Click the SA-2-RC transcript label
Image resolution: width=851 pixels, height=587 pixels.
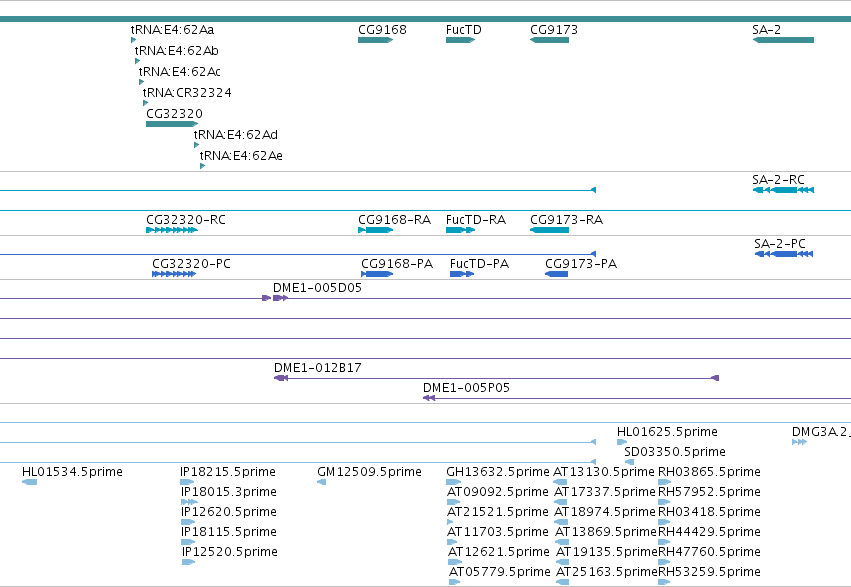click(778, 180)
